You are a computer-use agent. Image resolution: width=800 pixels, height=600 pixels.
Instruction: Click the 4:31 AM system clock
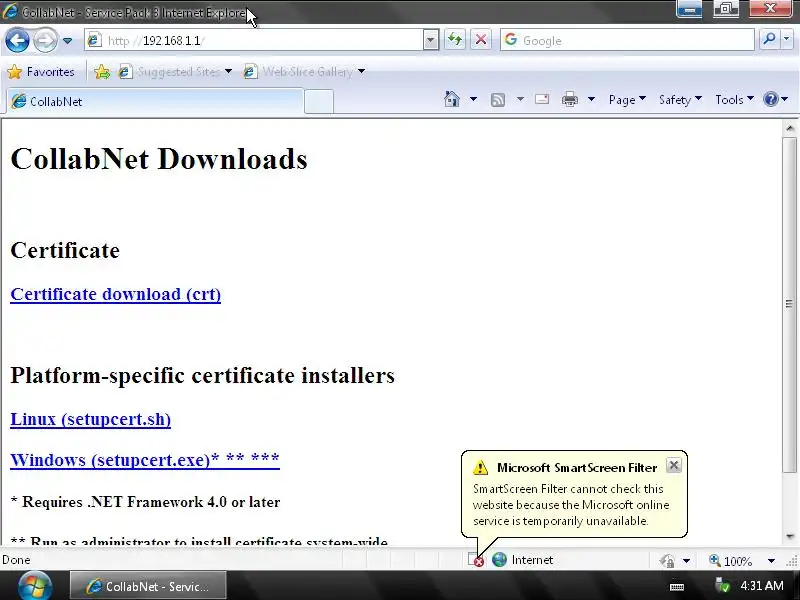(x=762, y=586)
